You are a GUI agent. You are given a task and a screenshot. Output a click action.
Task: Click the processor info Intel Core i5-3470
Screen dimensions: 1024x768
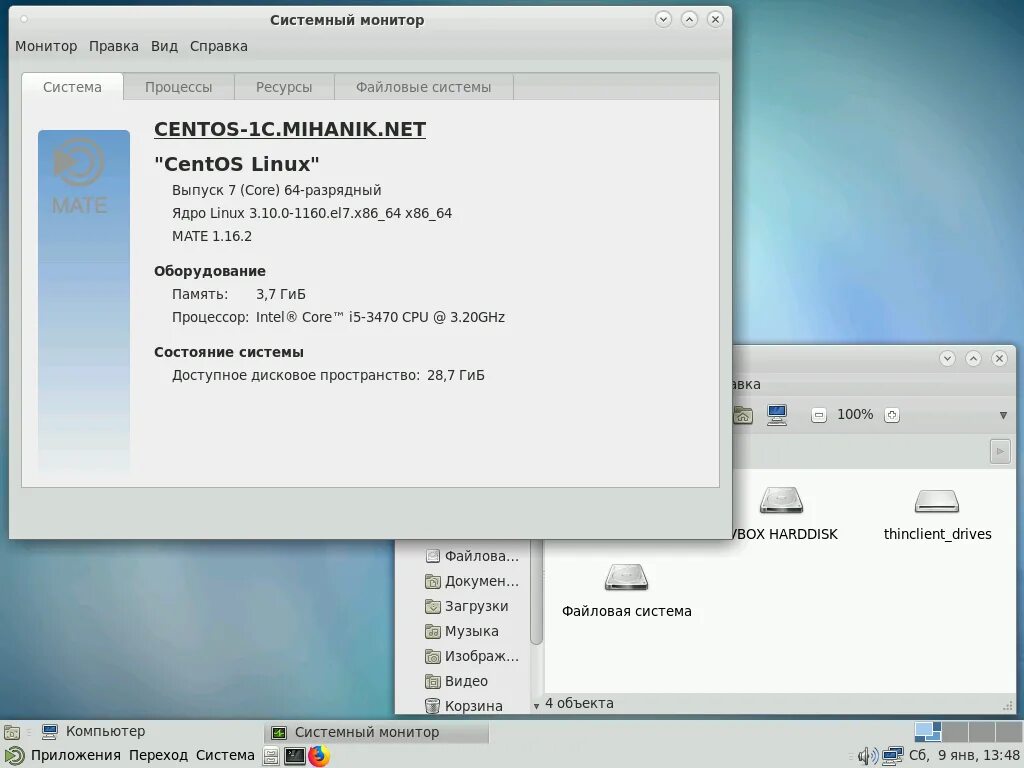point(380,317)
